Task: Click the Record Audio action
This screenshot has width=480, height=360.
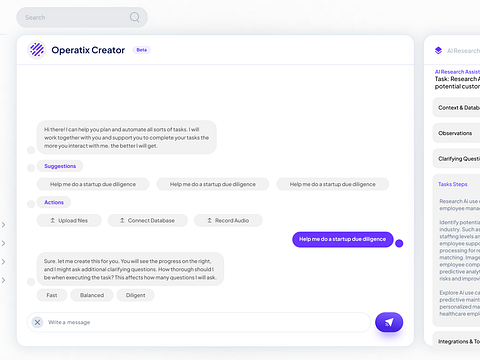Action: [x=228, y=220]
